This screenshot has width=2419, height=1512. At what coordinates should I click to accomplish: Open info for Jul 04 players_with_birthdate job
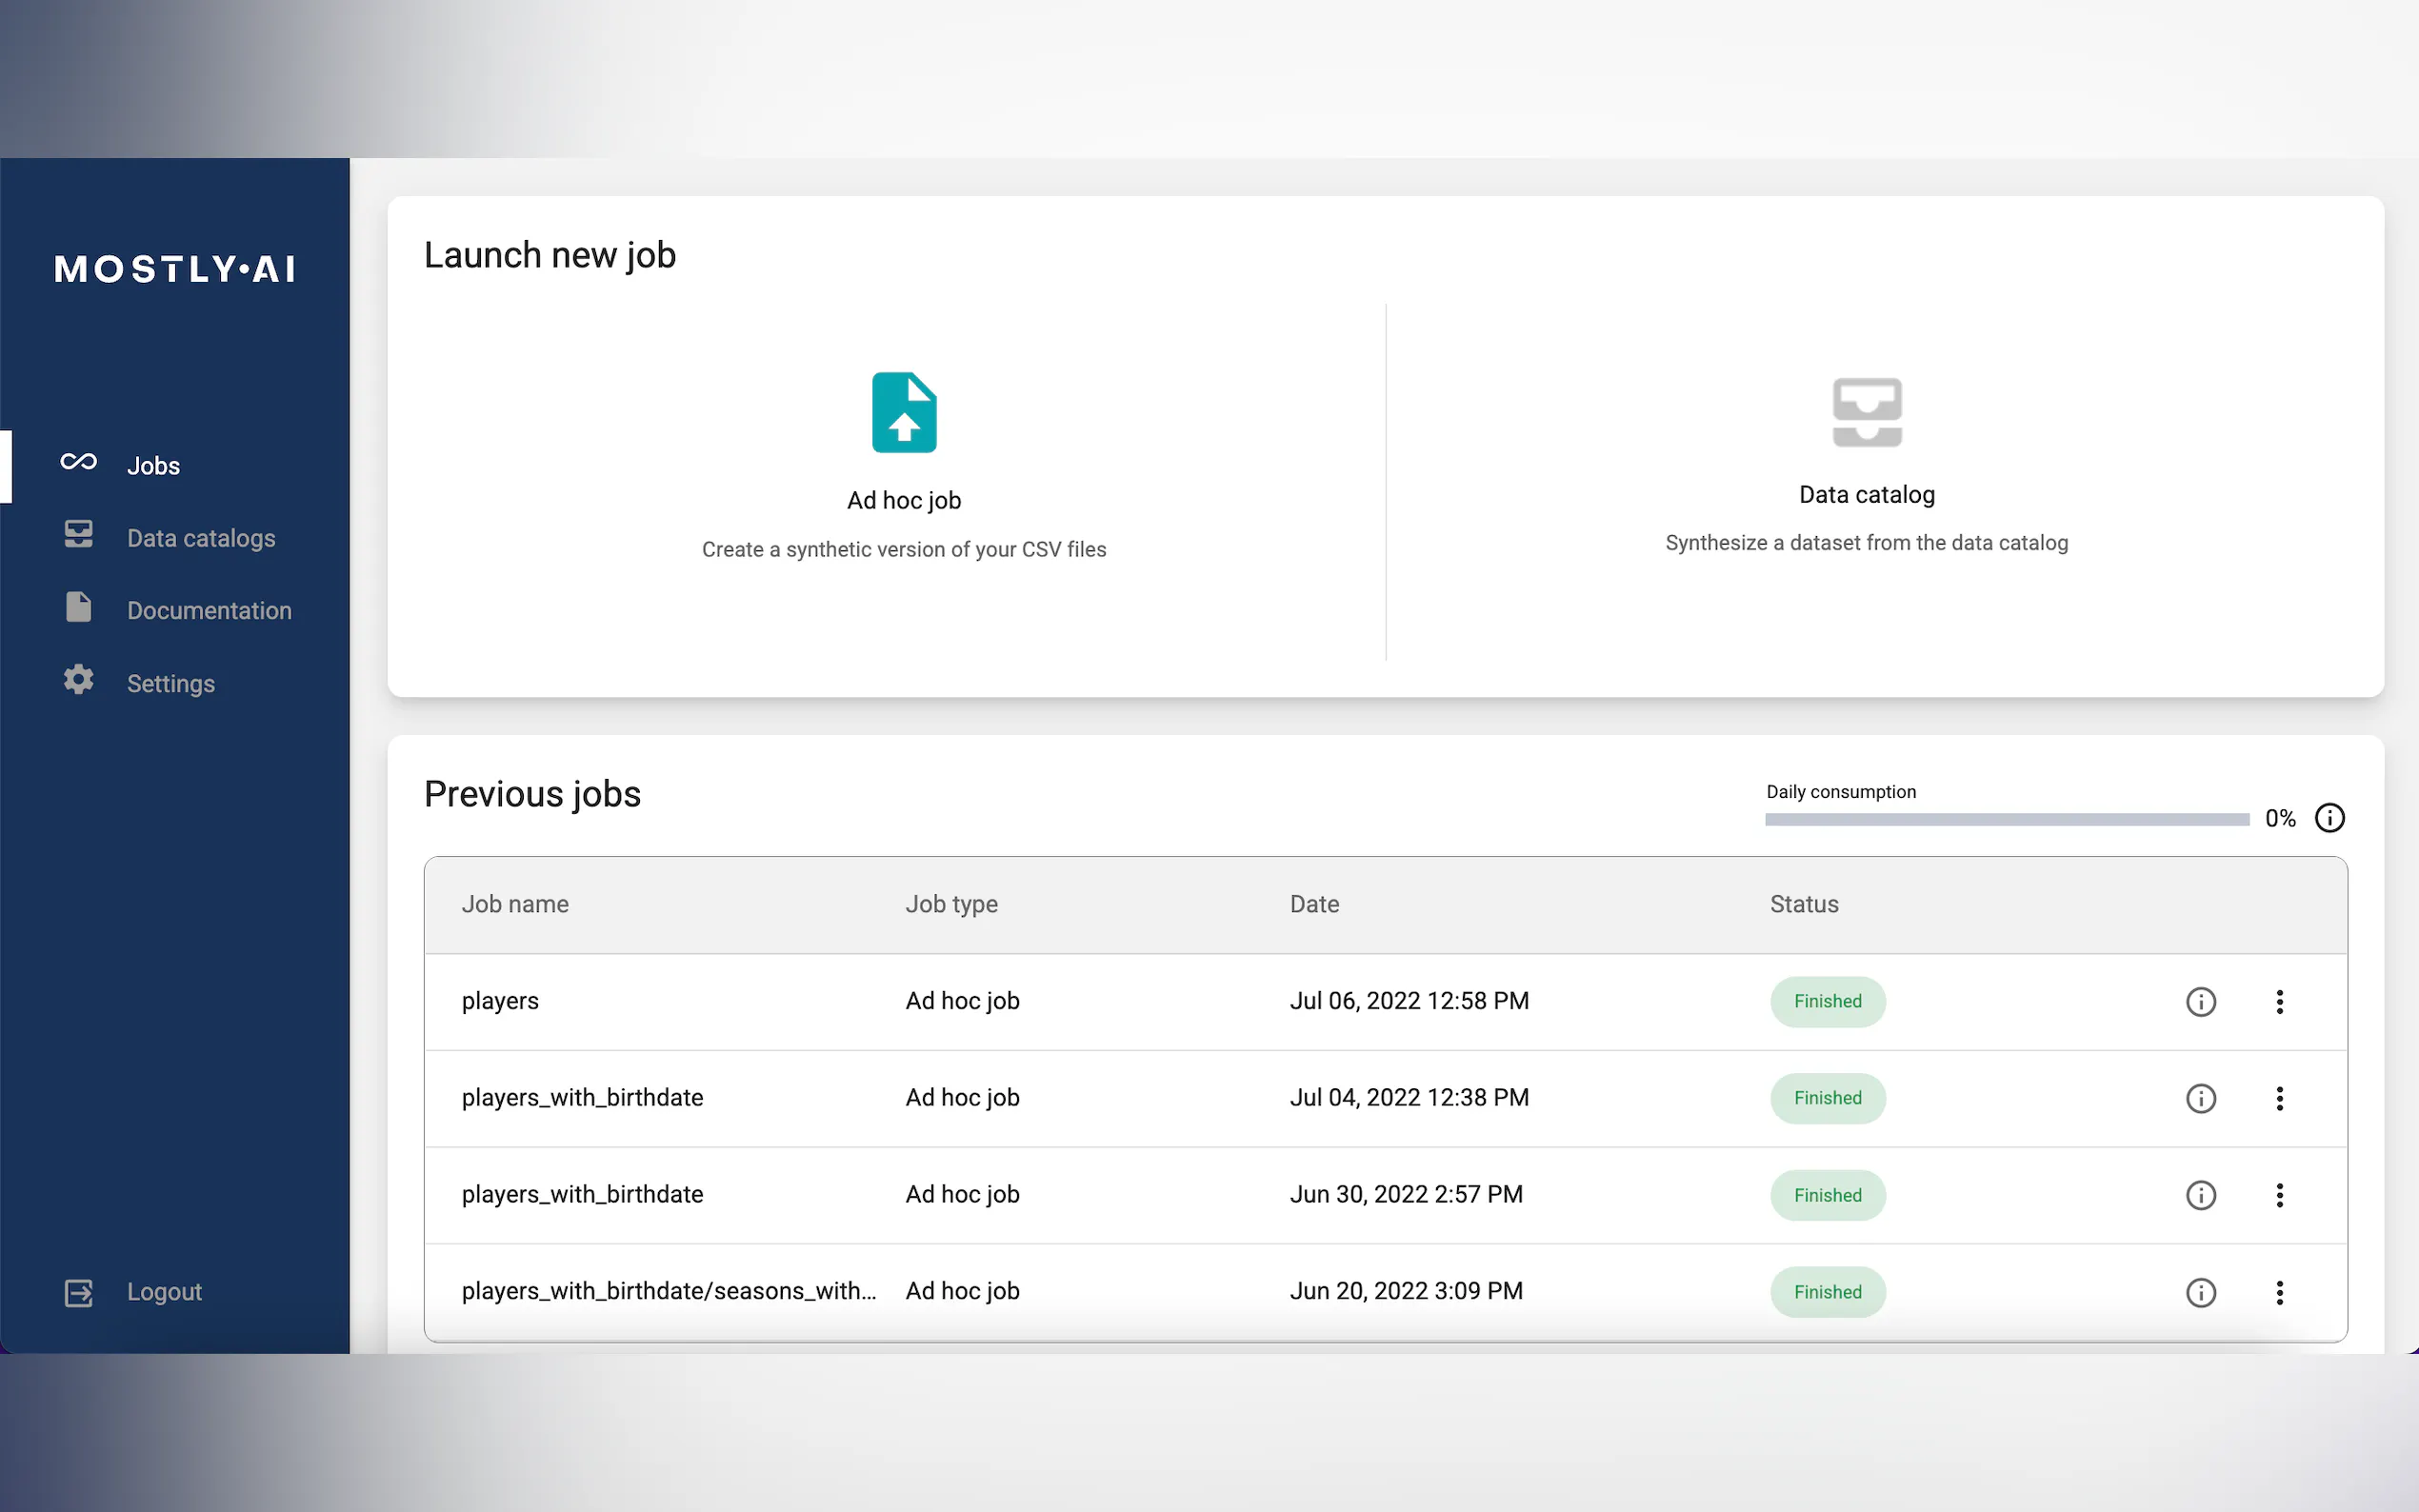[2200, 1098]
